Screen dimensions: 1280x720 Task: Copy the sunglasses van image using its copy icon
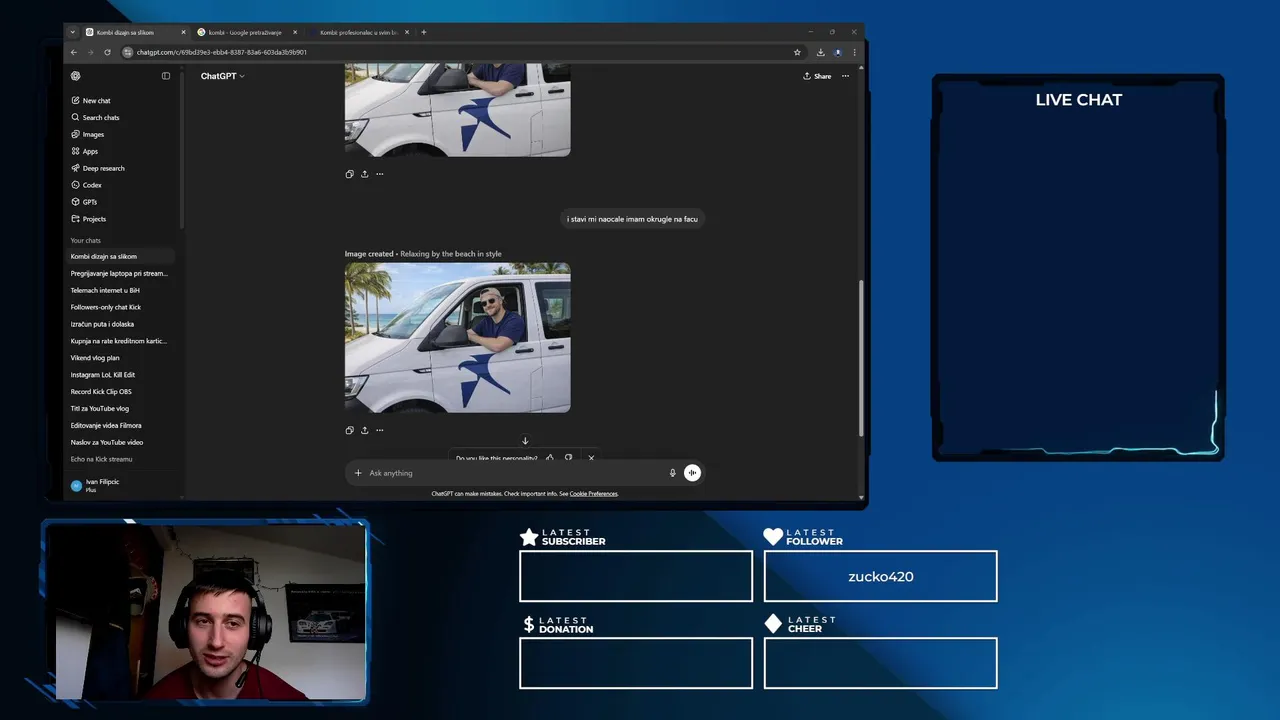click(x=349, y=430)
